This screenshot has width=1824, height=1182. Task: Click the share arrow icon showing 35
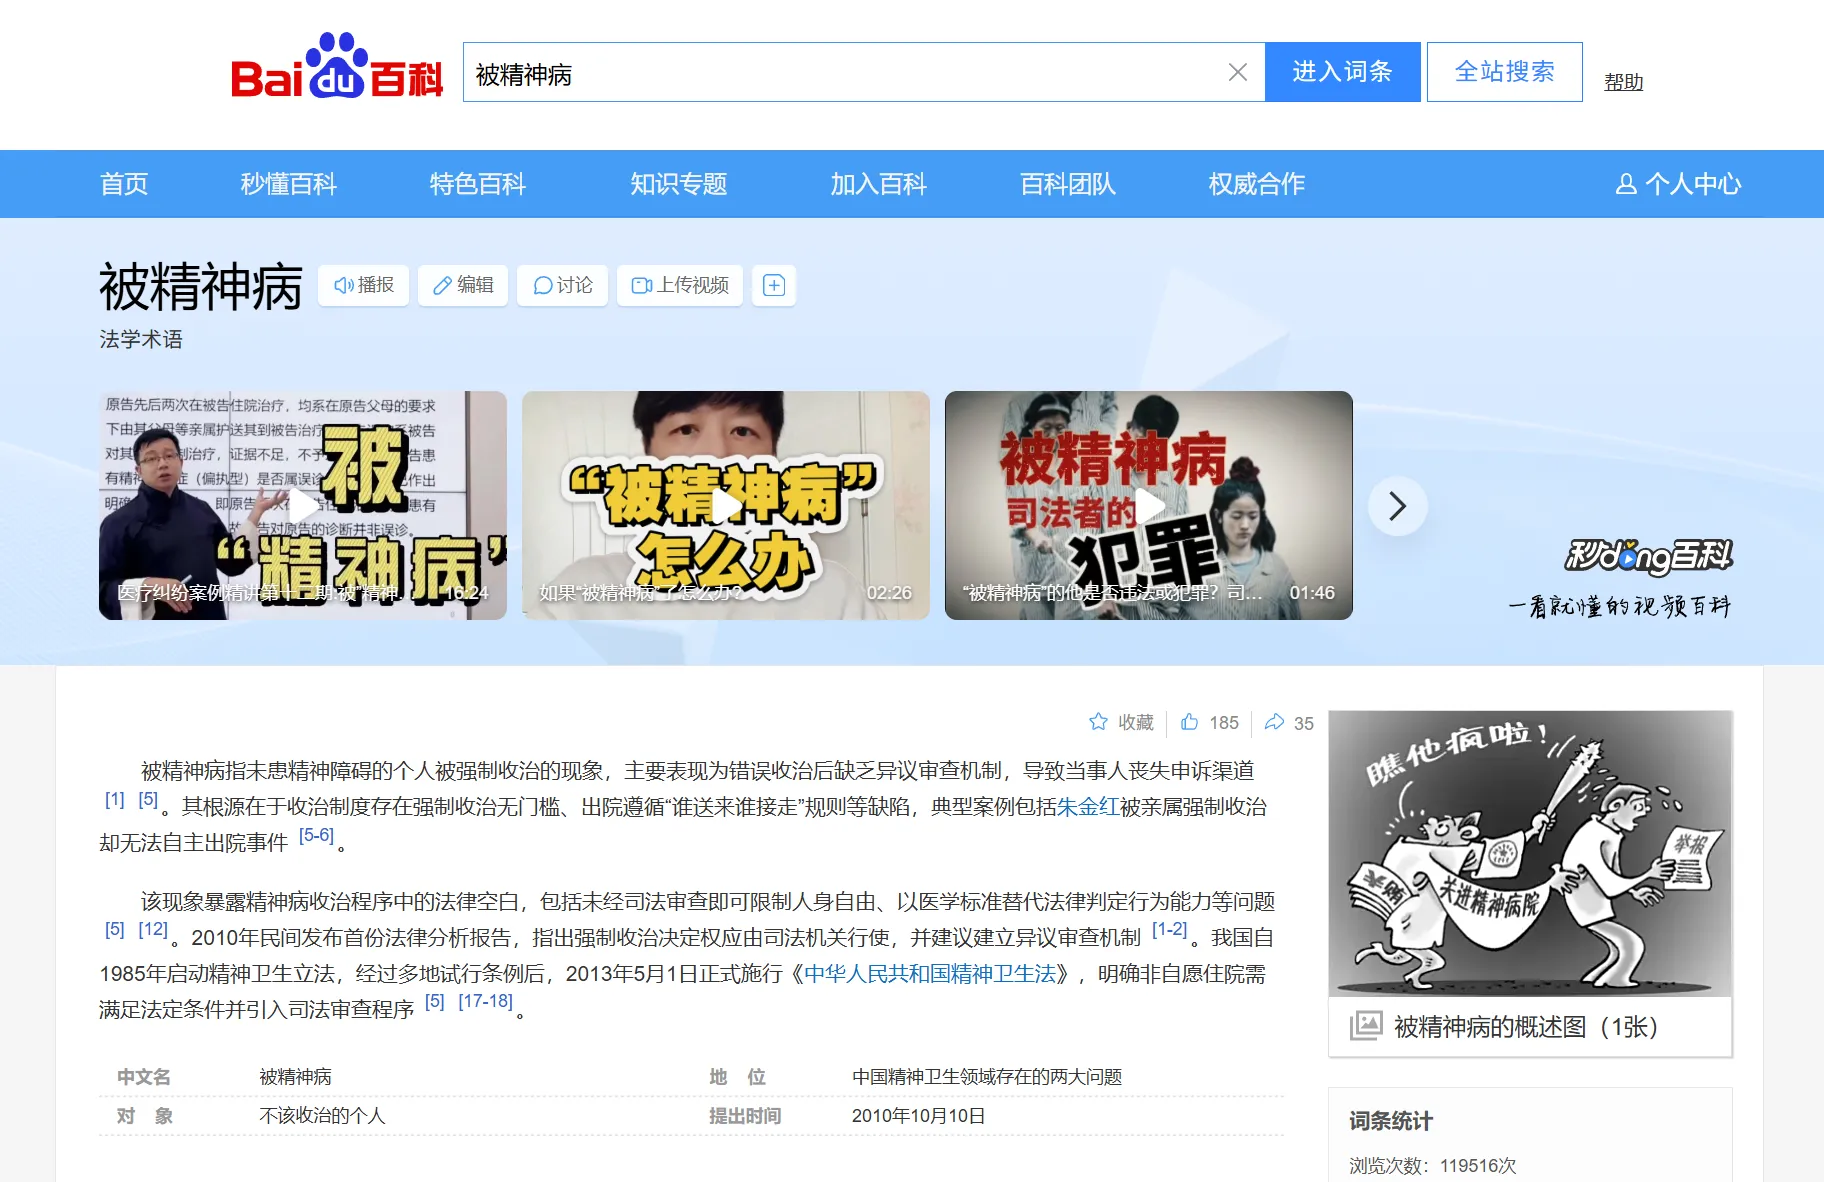(x=1275, y=722)
